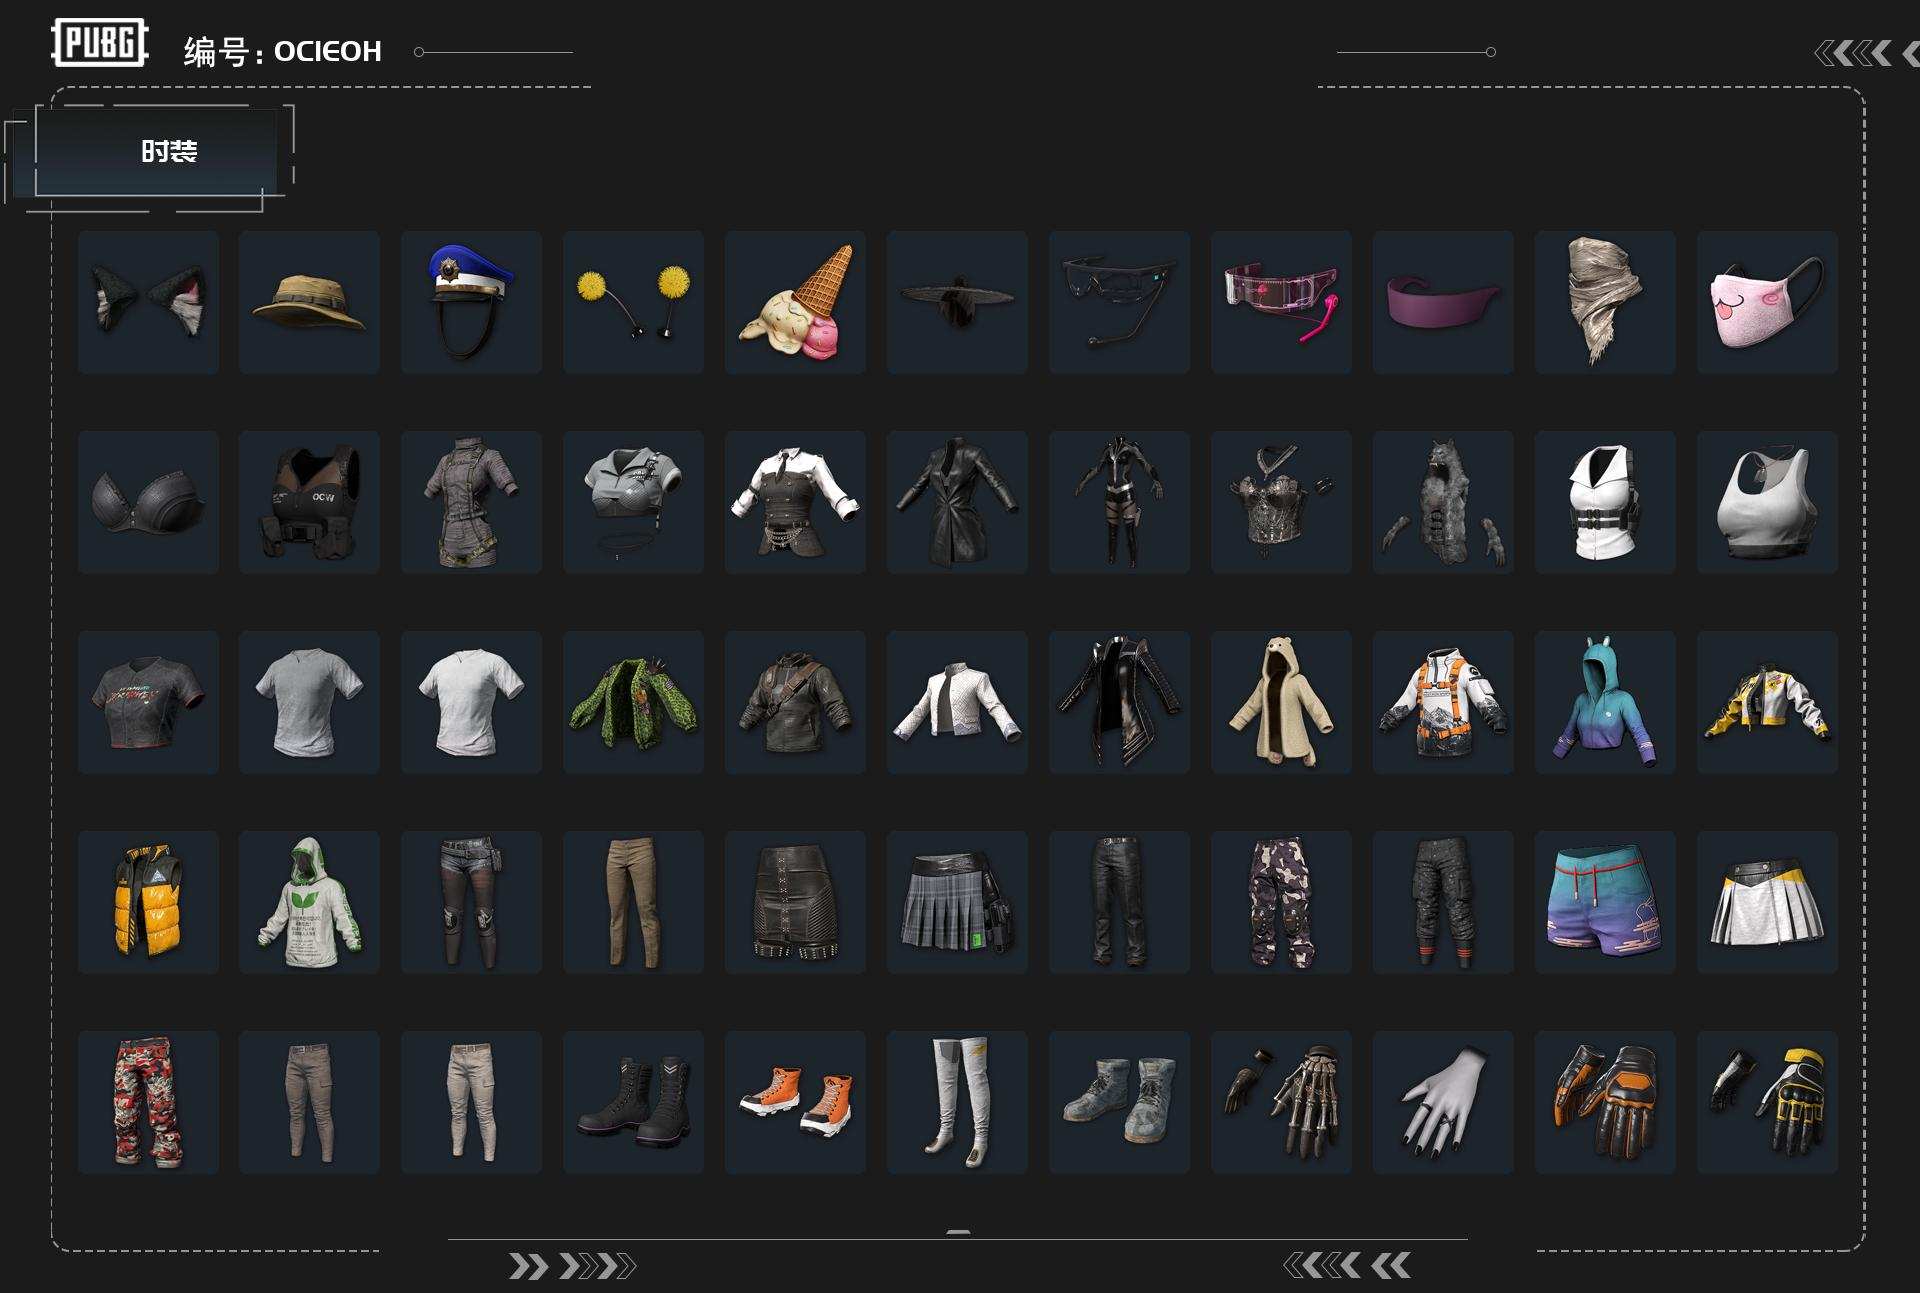
Task: Select the white and orange mountain jacket
Action: click(1443, 702)
